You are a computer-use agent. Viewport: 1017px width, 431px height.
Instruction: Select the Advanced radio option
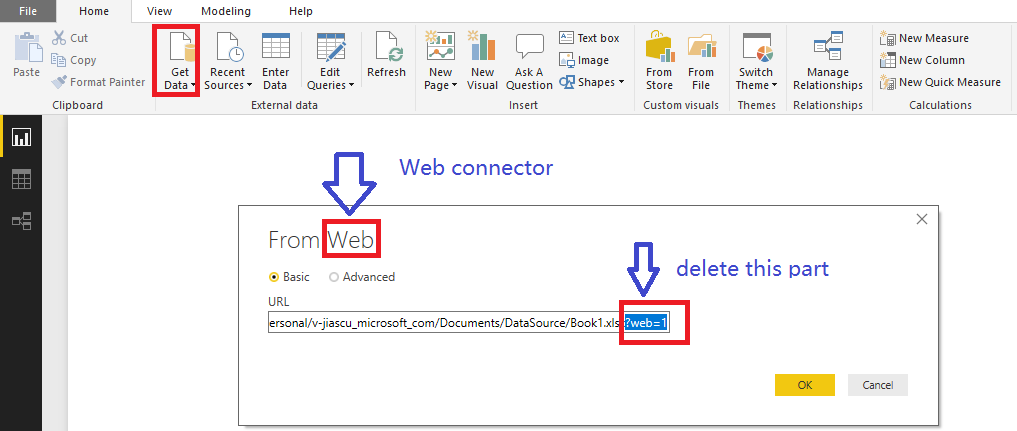coord(334,277)
